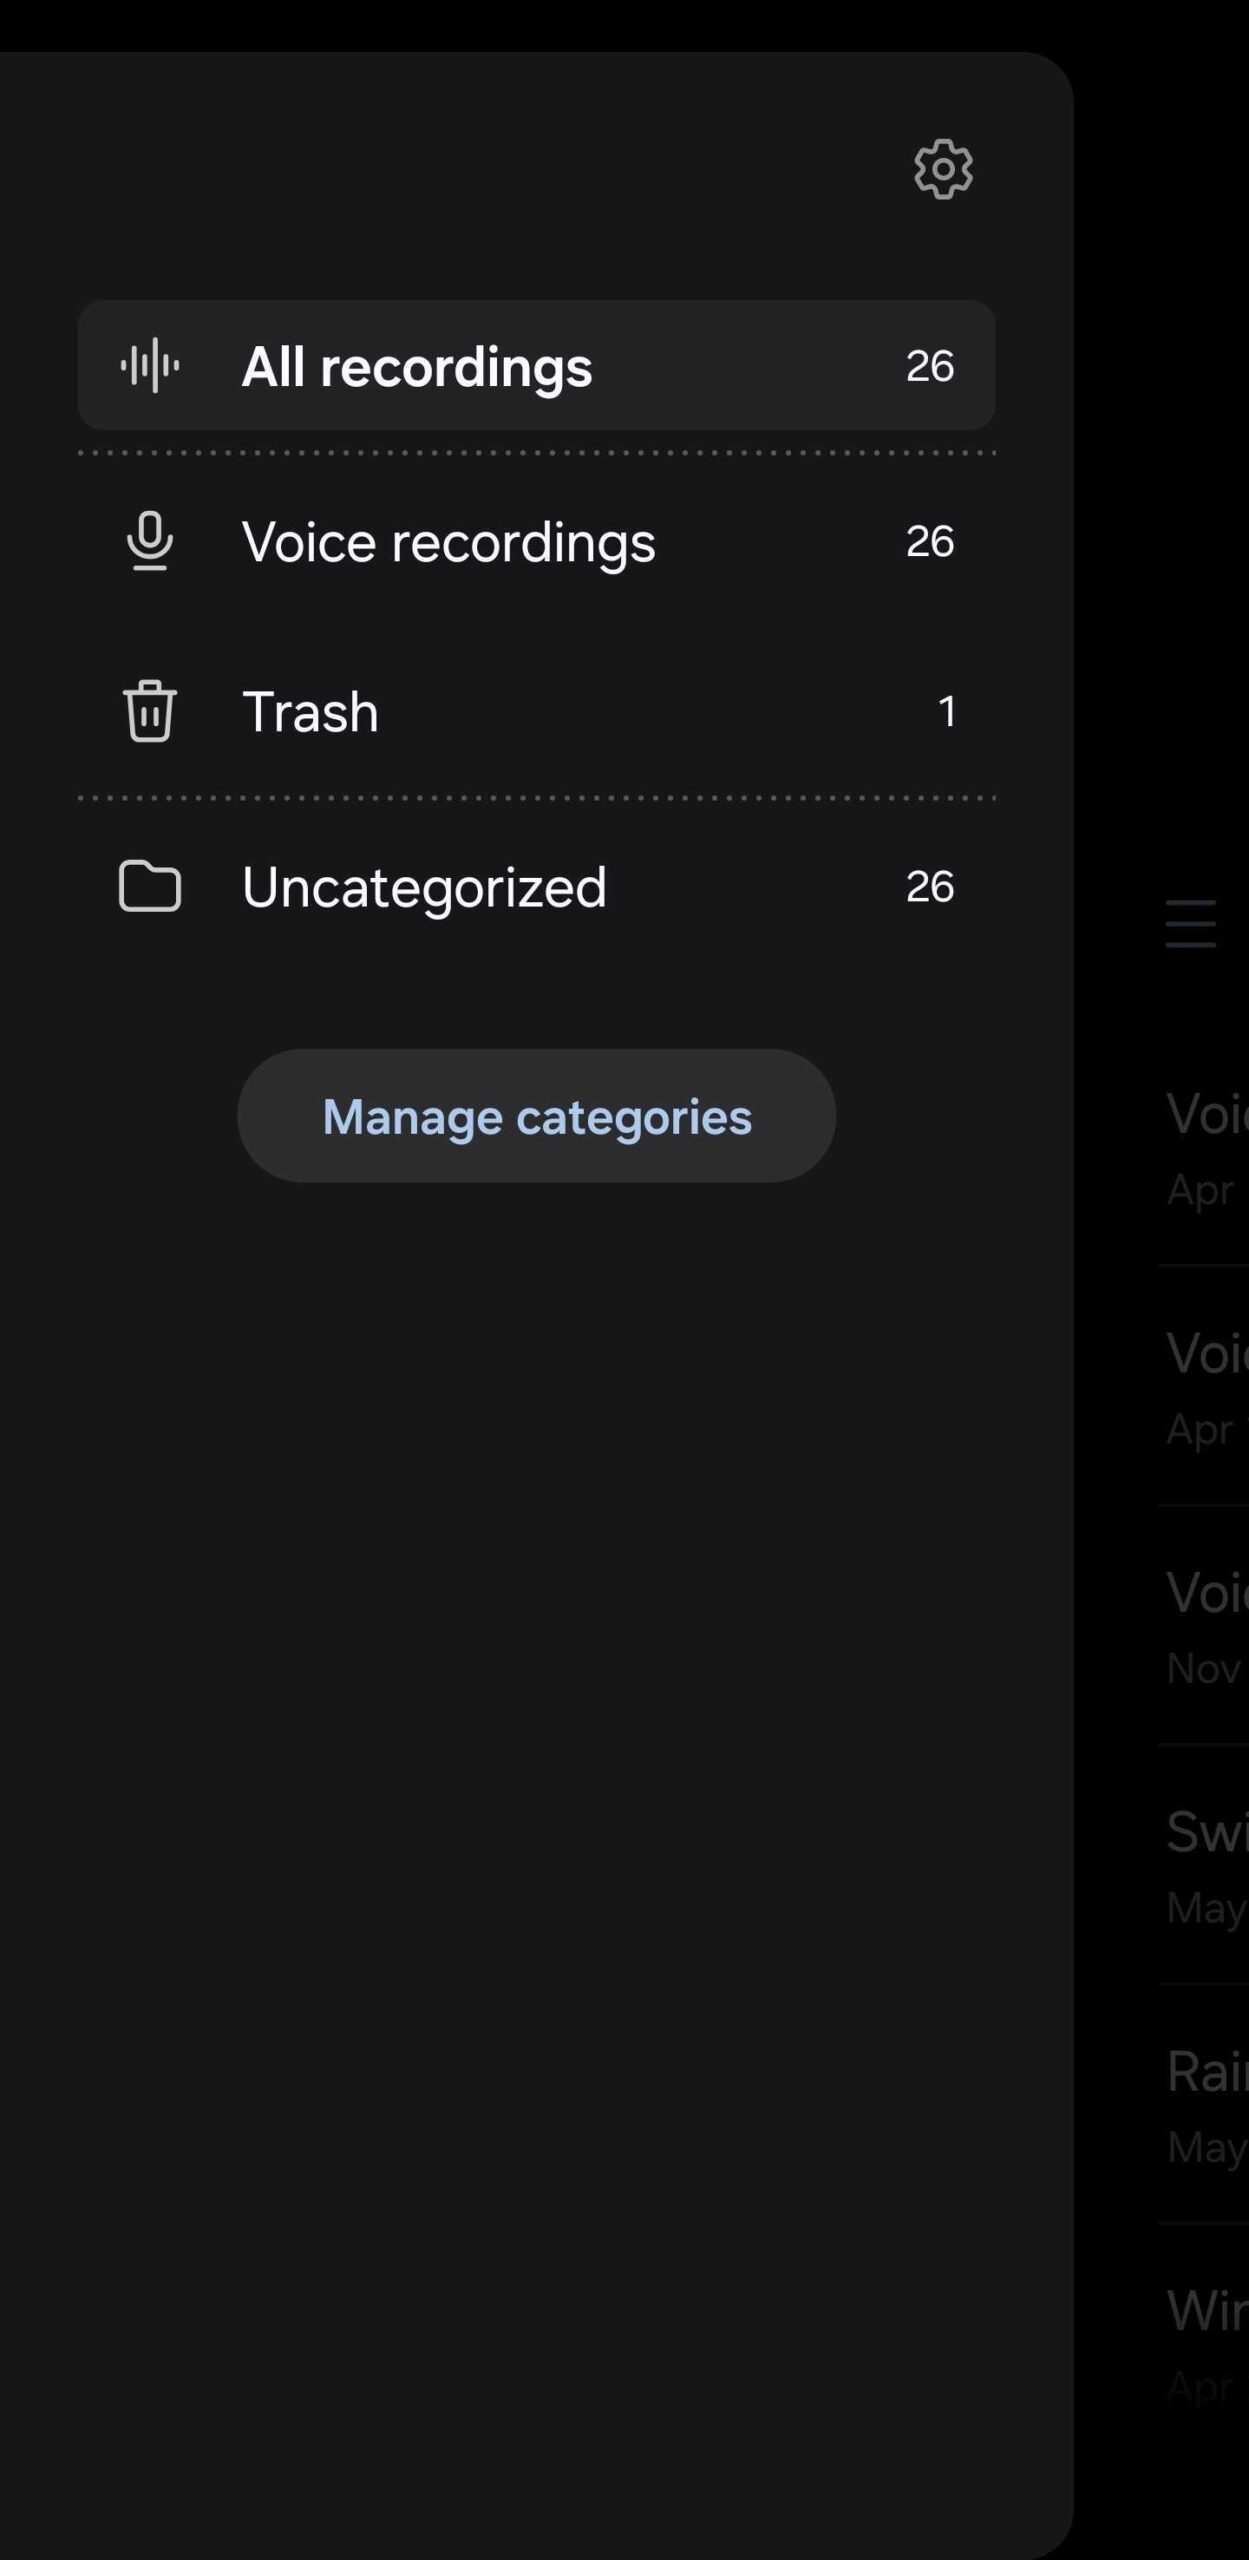1249x2560 pixels.
Task: Open settings with the gear icon
Action: [943, 169]
